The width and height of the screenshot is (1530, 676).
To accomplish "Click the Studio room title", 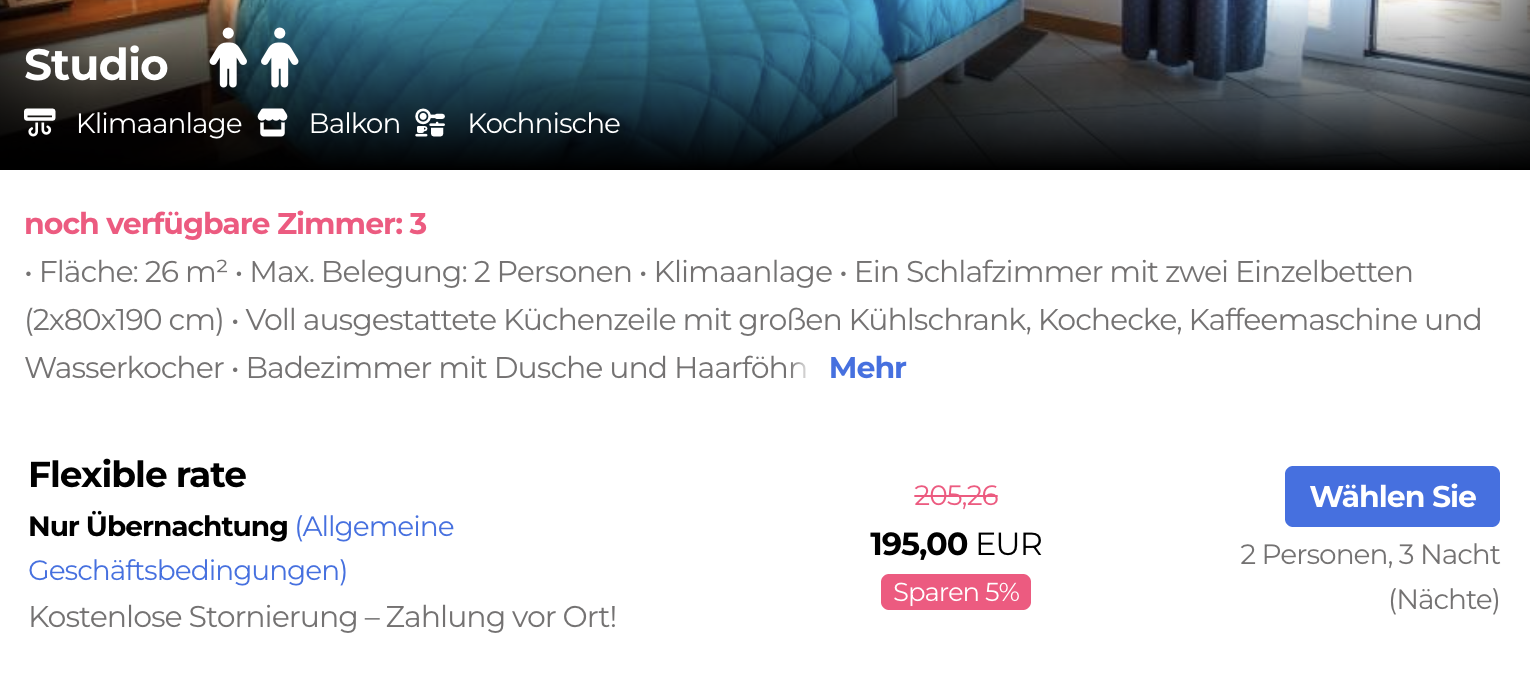I will click(x=96, y=65).
